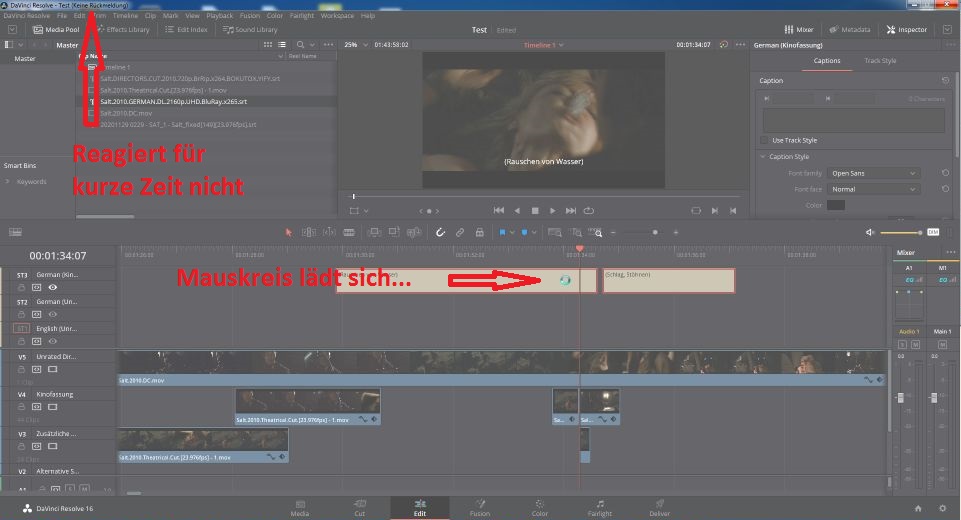Toggle the Mixer panel button

(x=799, y=29)
